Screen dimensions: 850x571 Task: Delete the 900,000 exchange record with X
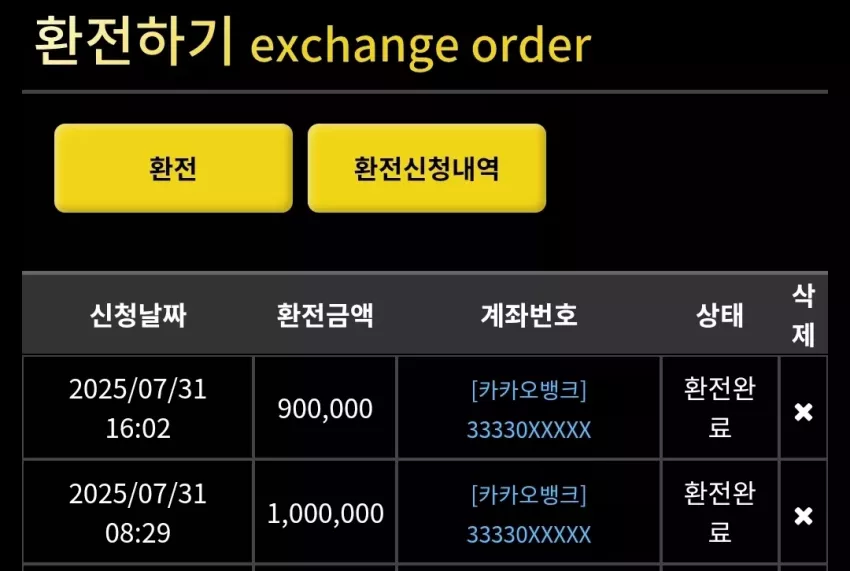[x=803, y=412]
